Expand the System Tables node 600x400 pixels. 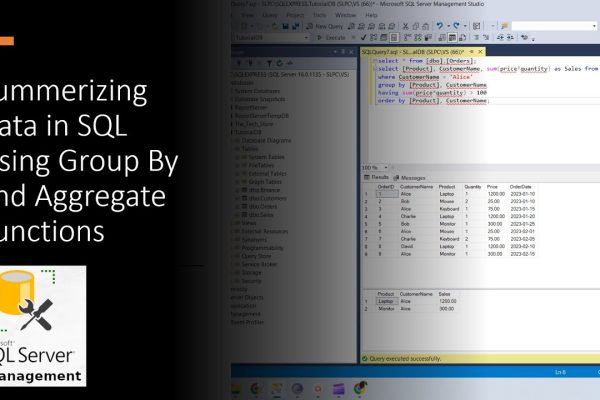click(237, 156)
